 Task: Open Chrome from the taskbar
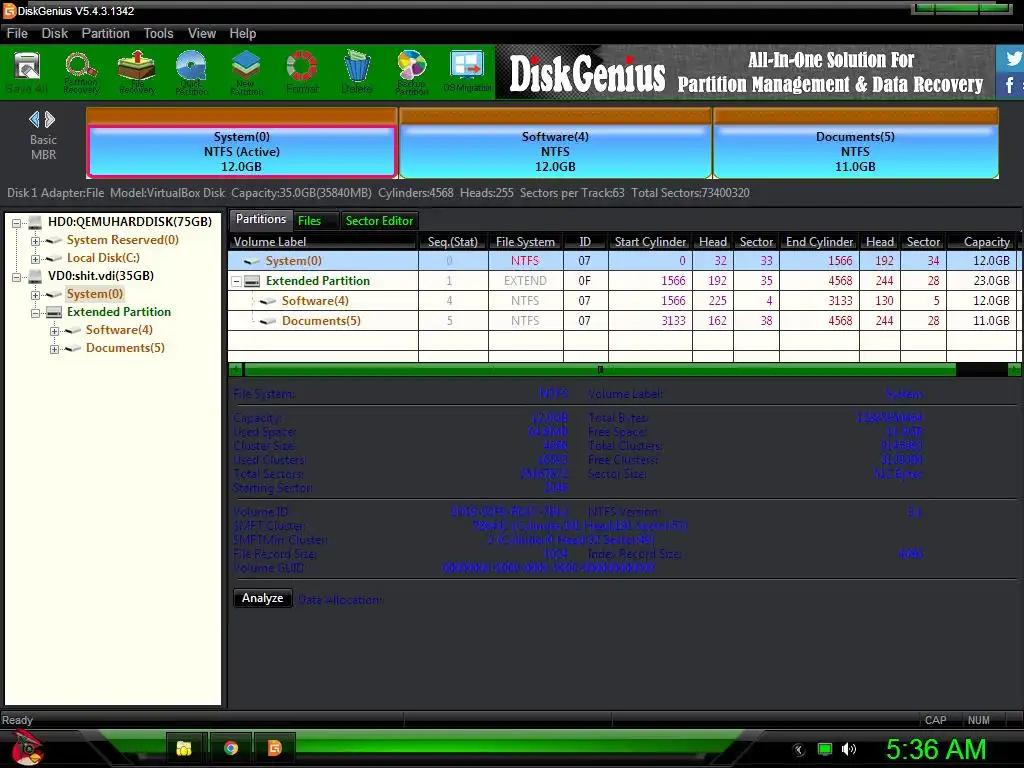tap(231, 748)
